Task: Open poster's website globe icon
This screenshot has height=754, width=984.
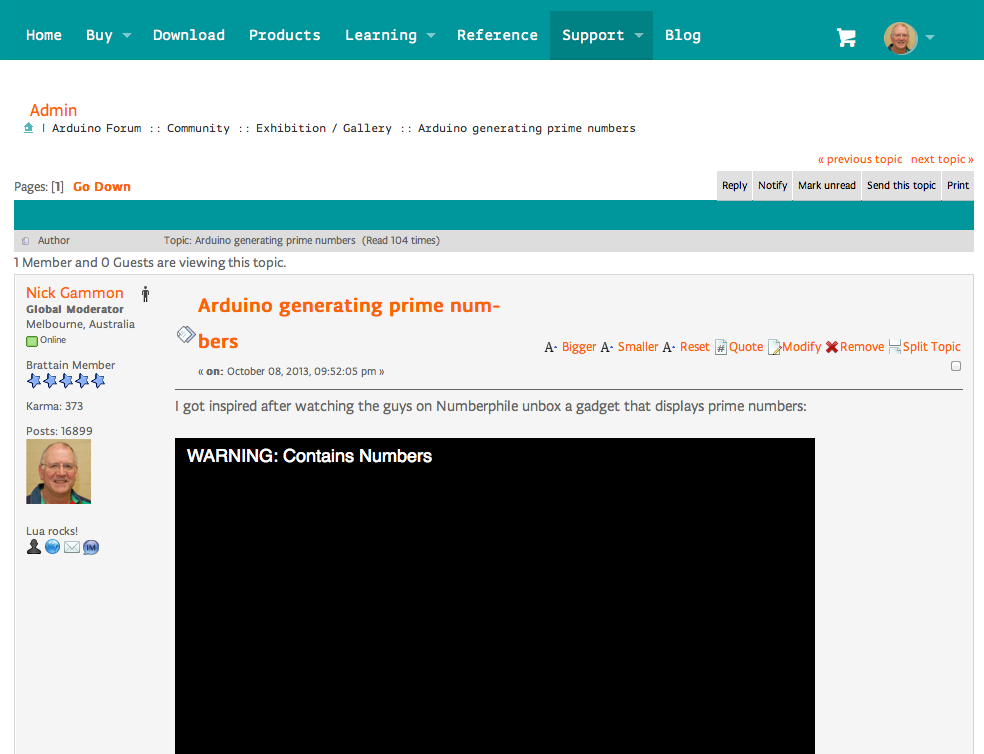Action: [x=53, y=547]
